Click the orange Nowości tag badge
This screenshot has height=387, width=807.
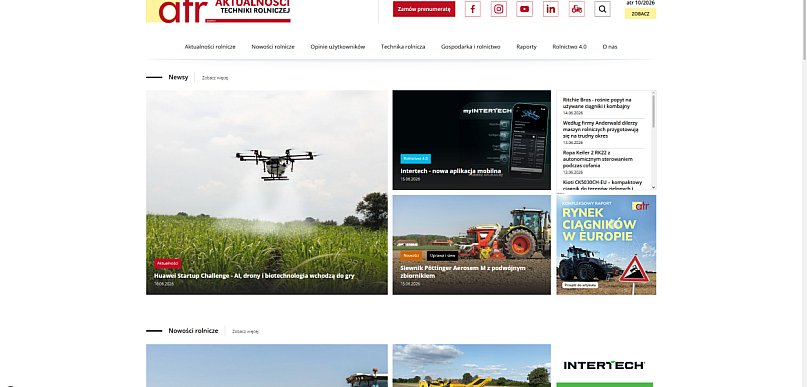click(x=411, y=256)
